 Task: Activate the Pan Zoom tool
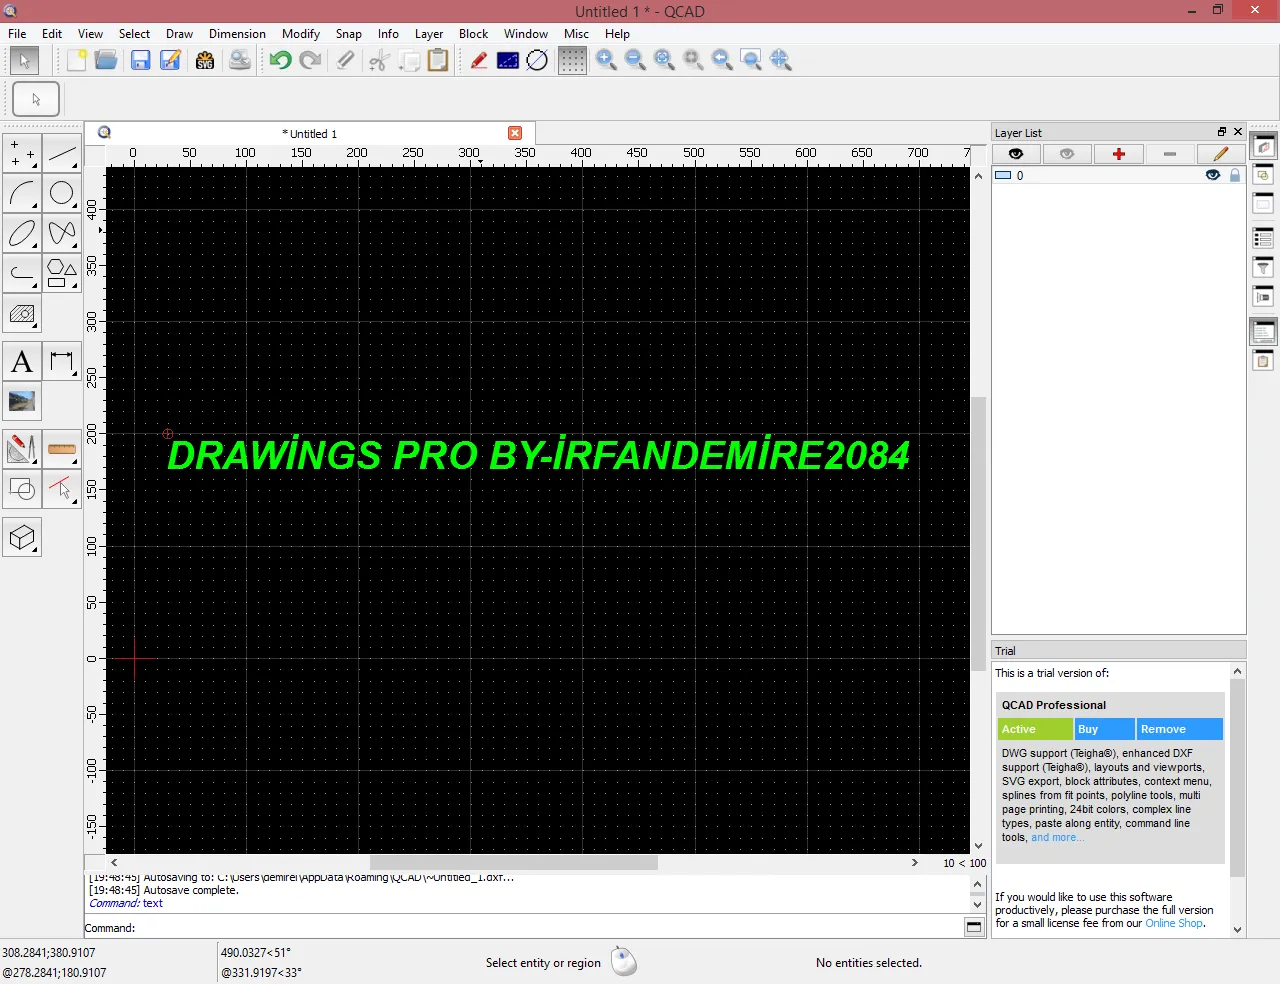click(x=781, y=60)
